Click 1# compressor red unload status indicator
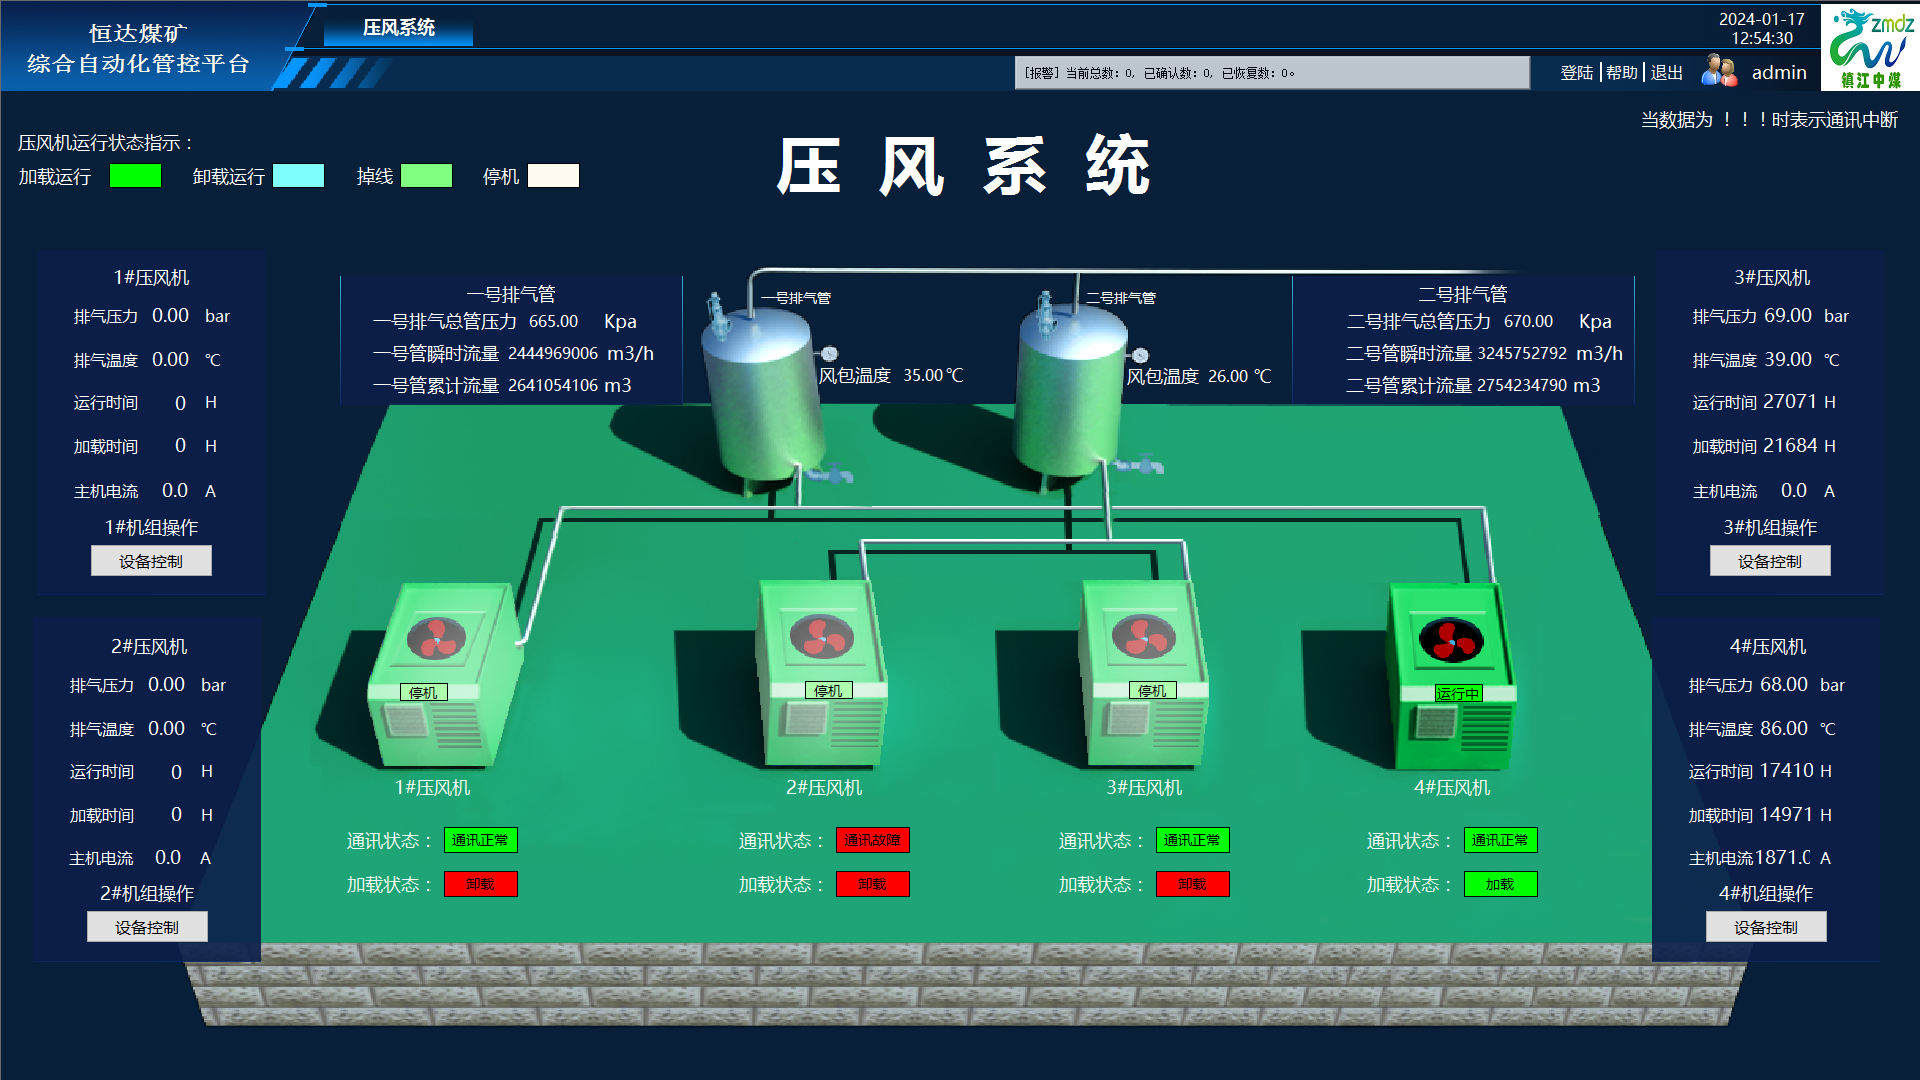 tap(480, 884)
